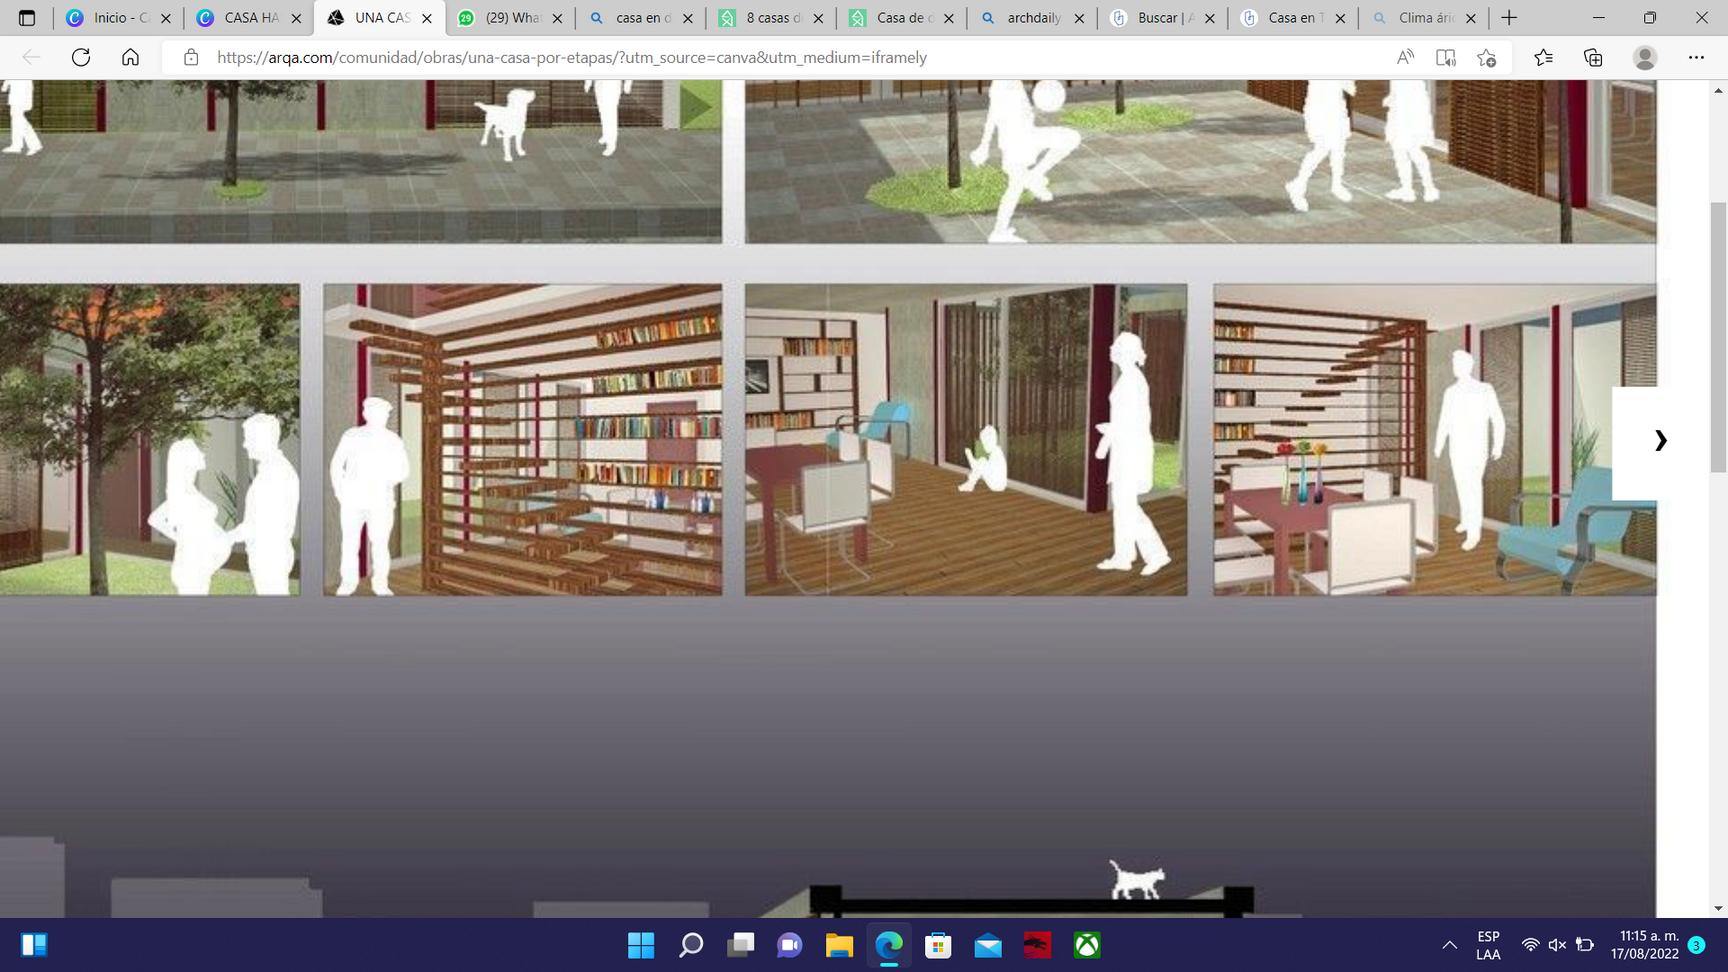Screen dimensions: 1728x972
Task: Open the child sitting on floor render
Action: point(966,440)
